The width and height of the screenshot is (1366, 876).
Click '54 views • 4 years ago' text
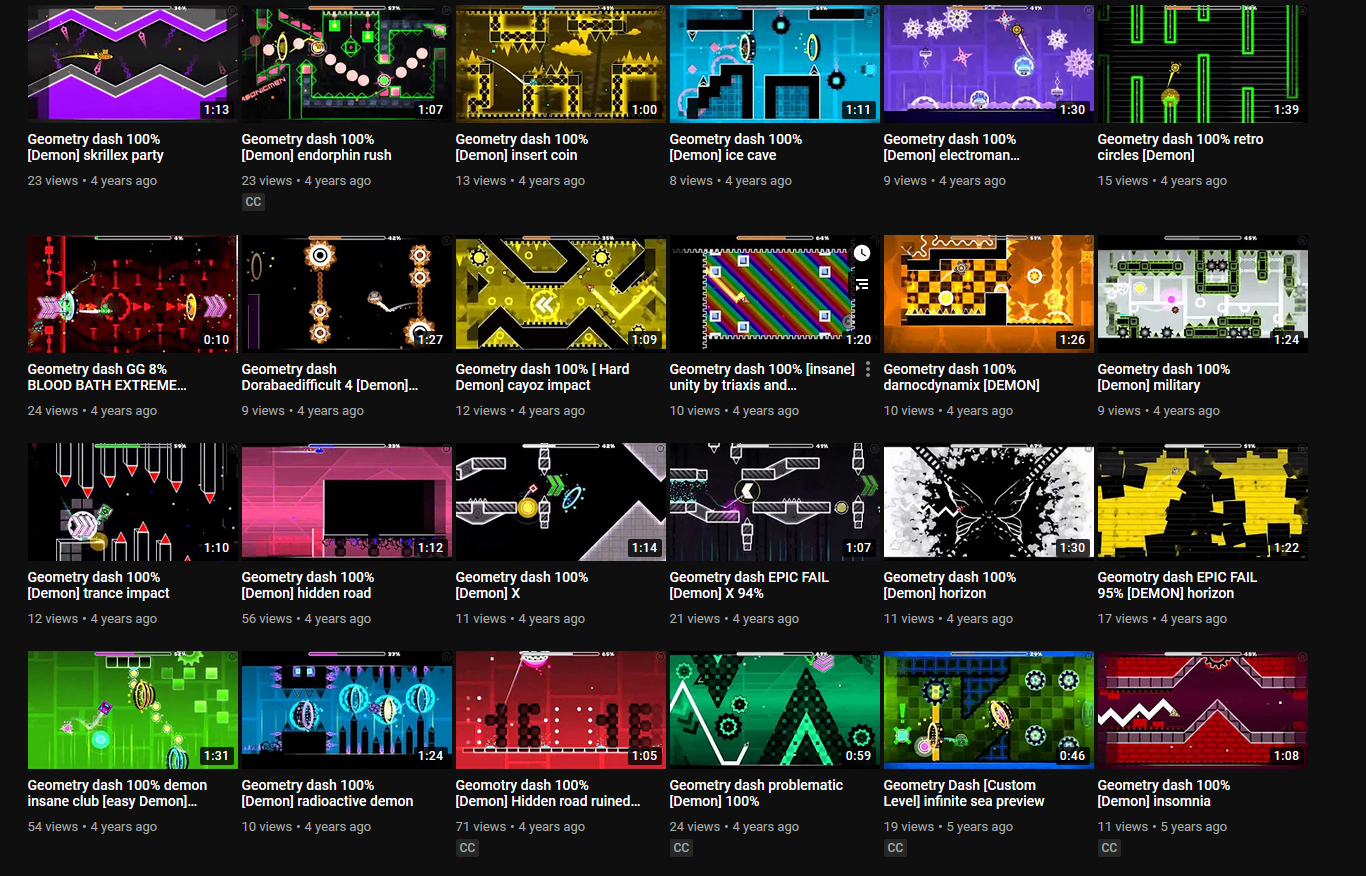click(x=92, y=827)
